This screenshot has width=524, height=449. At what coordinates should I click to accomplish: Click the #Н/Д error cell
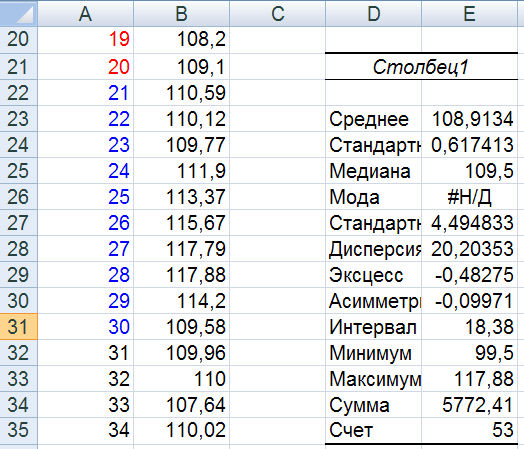[470, 197]
